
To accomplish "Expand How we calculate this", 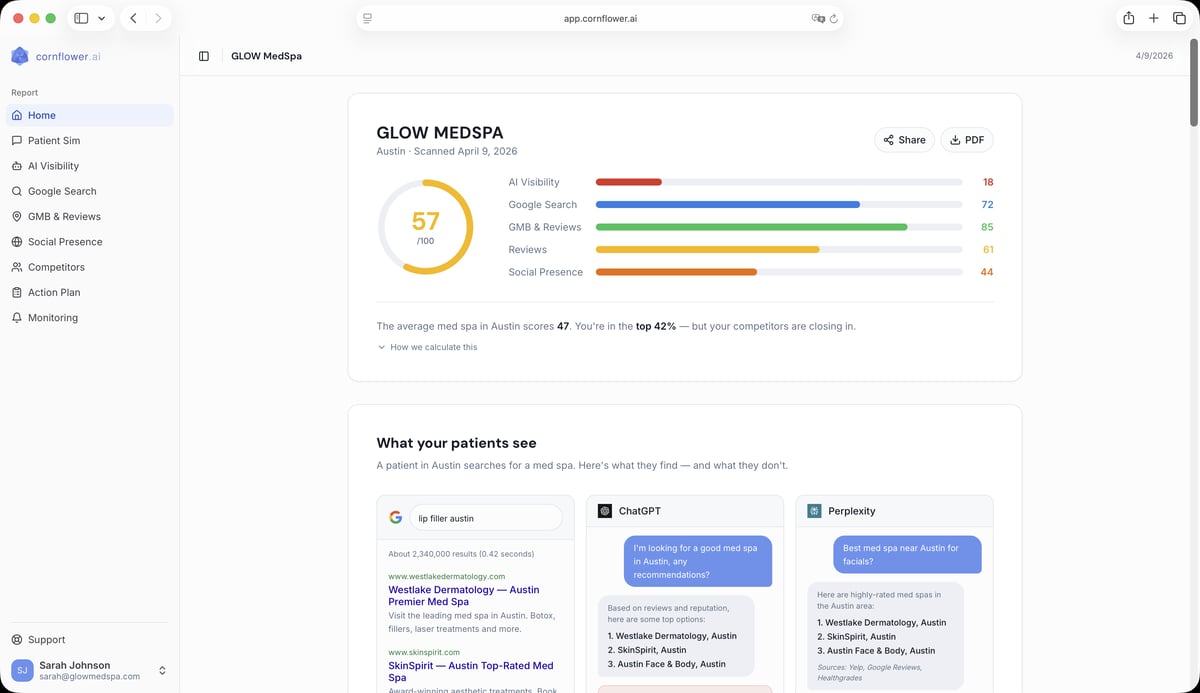I will point(427,347).
